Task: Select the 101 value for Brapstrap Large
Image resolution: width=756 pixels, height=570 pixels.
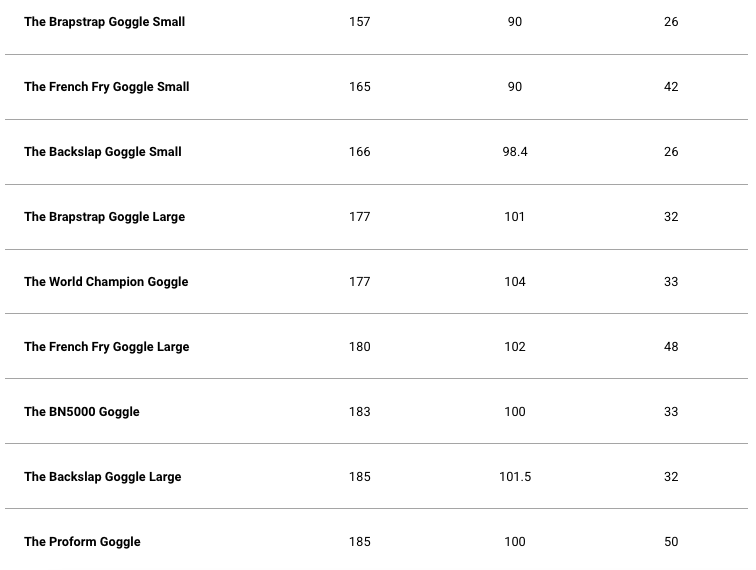Action: [515, 217]
